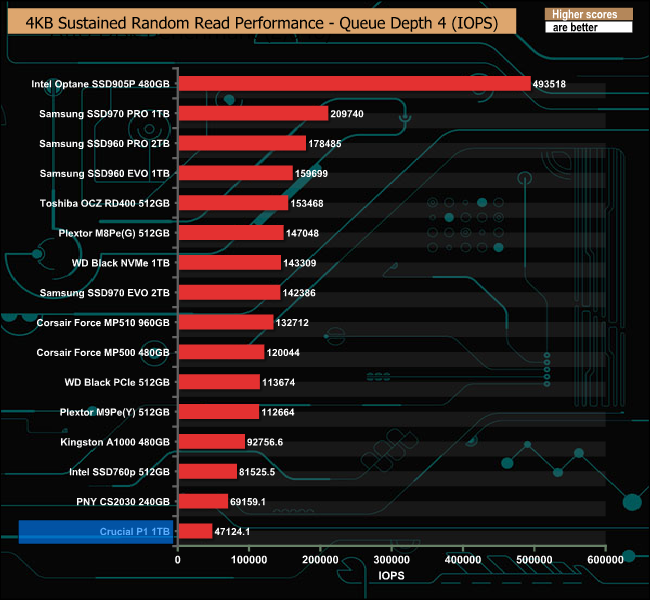Select the 'Samsung SSD960 EVO 1TB' label
Image resolution: width=650 pixels, height=600 pixels.
[x=104, y=173]
